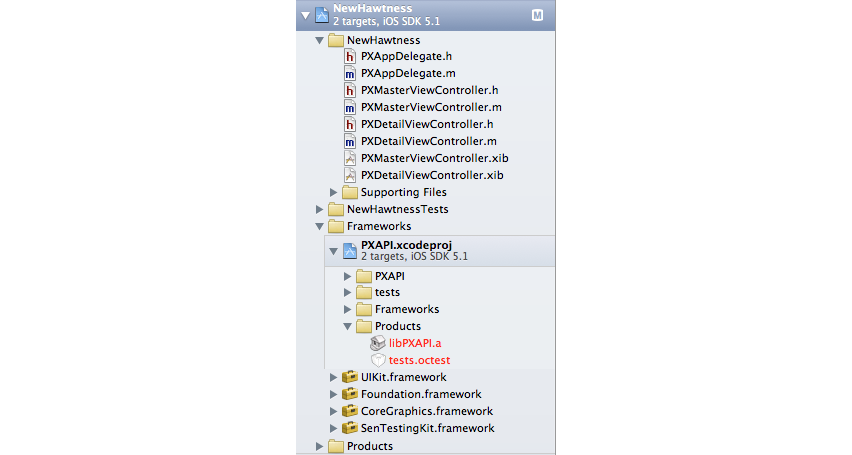This screenshot has width=852, height=455.
Task: Expand the PXAPI folder
Action: 347,276
